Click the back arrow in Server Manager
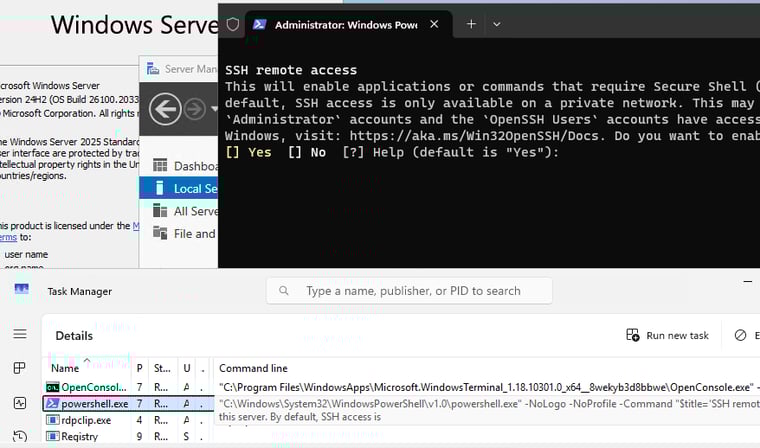Viewport: 760px width, 448px height. (165, 109)
